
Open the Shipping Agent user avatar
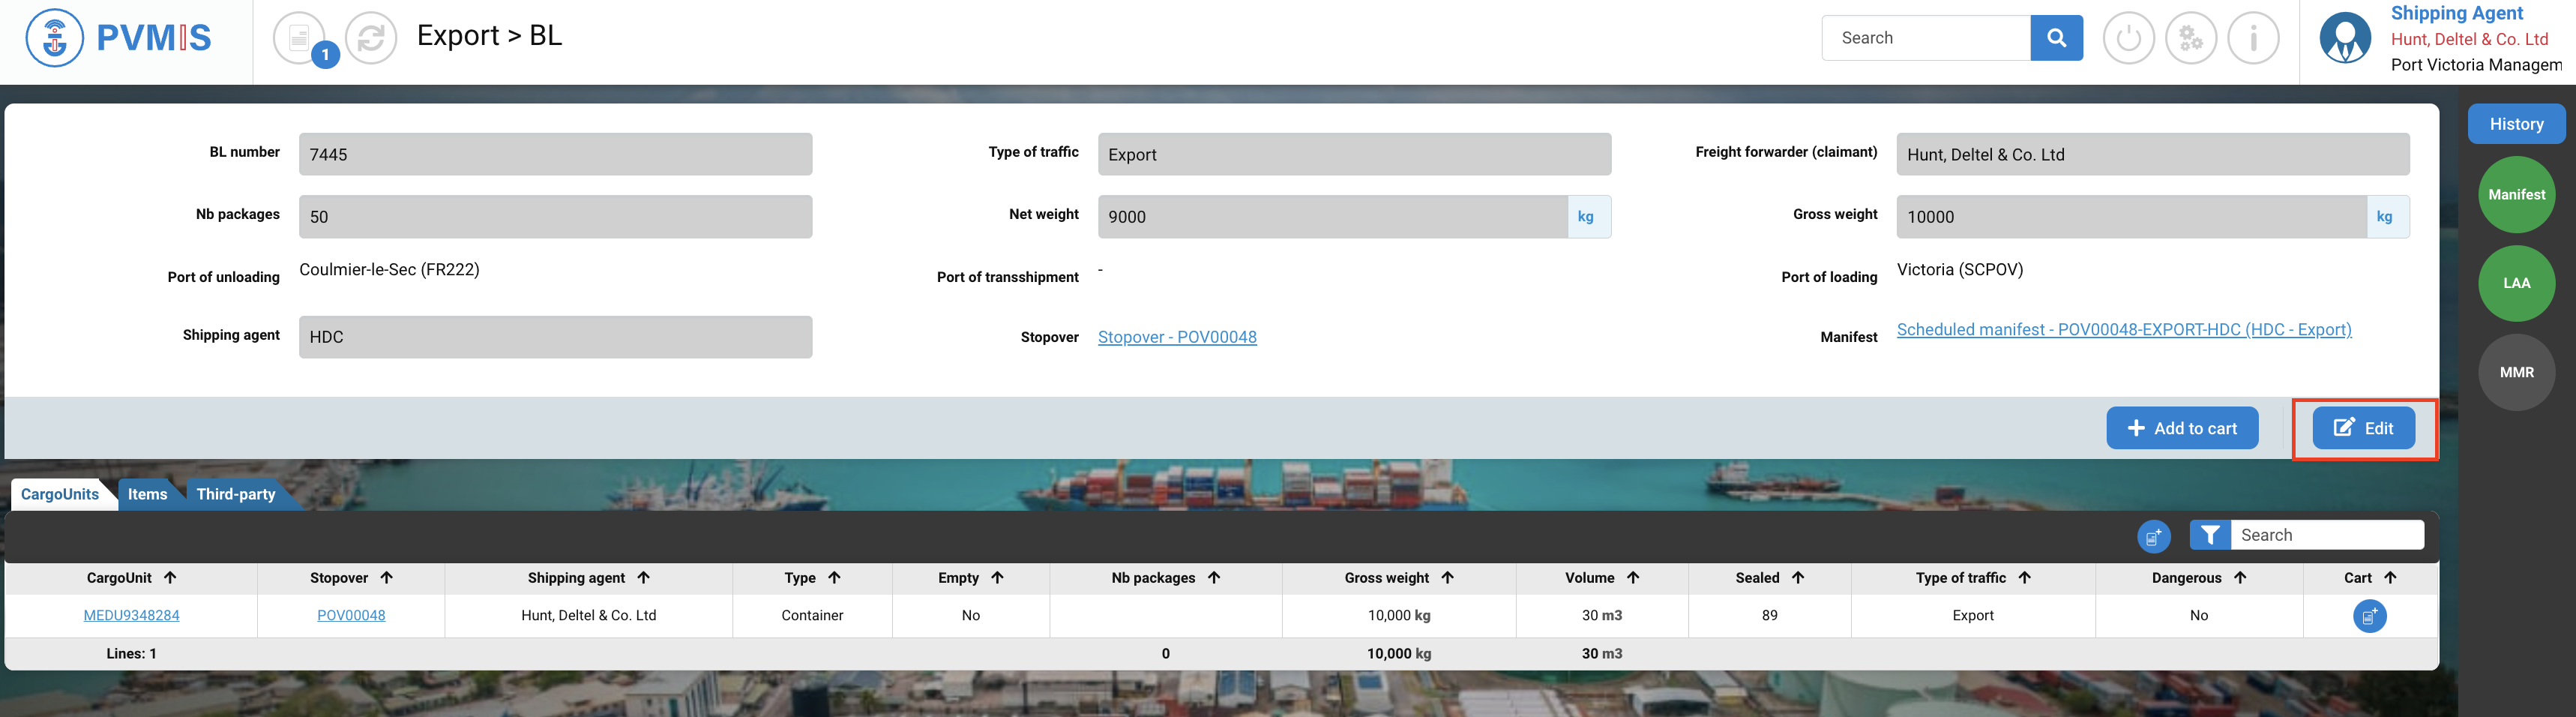click(2344, 39)
